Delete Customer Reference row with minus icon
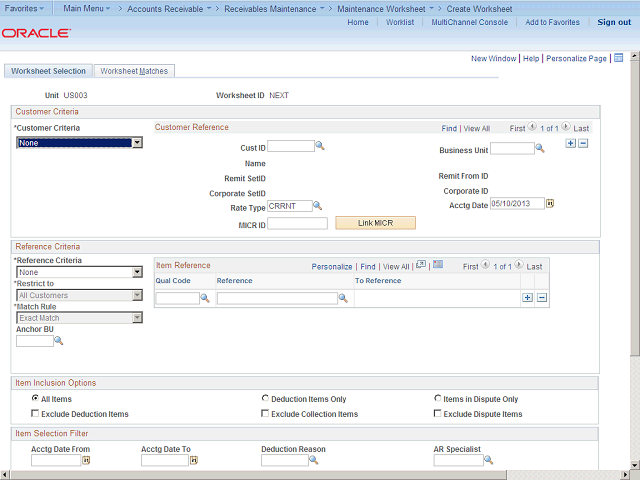Image resolution: width=640 pixels, height=480 pixels. (x=583, y=143)
